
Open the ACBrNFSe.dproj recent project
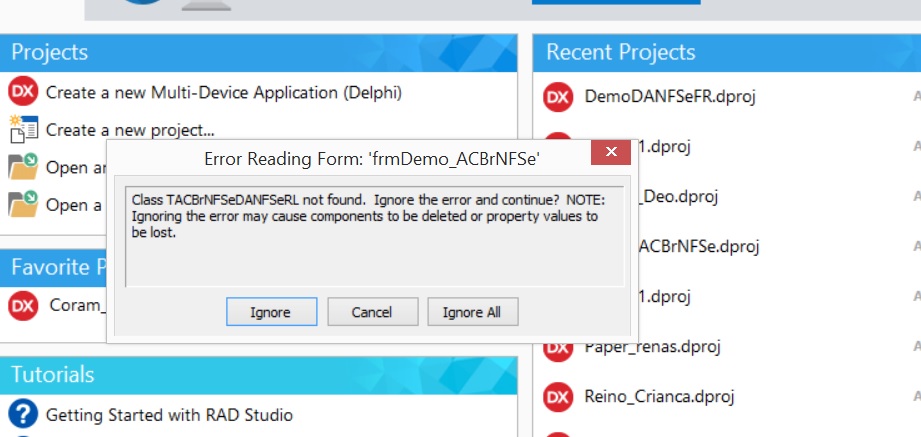[x=699, y=246]
